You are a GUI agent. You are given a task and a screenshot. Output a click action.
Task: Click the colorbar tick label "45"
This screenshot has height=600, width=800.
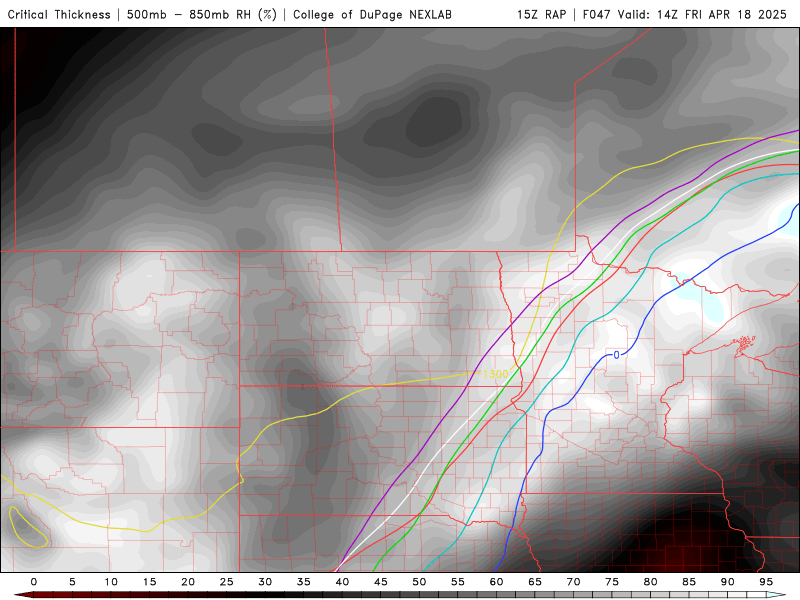[x=381, y=582]
